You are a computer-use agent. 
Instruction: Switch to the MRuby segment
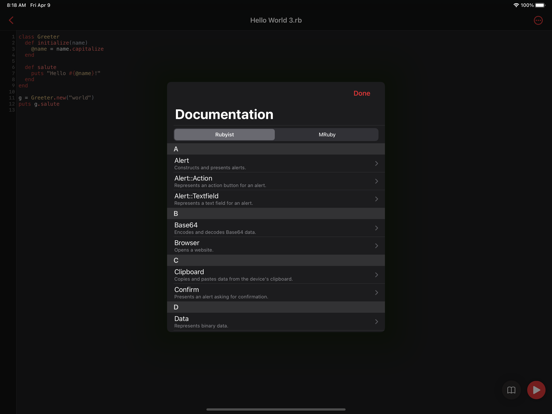point(327,134)
